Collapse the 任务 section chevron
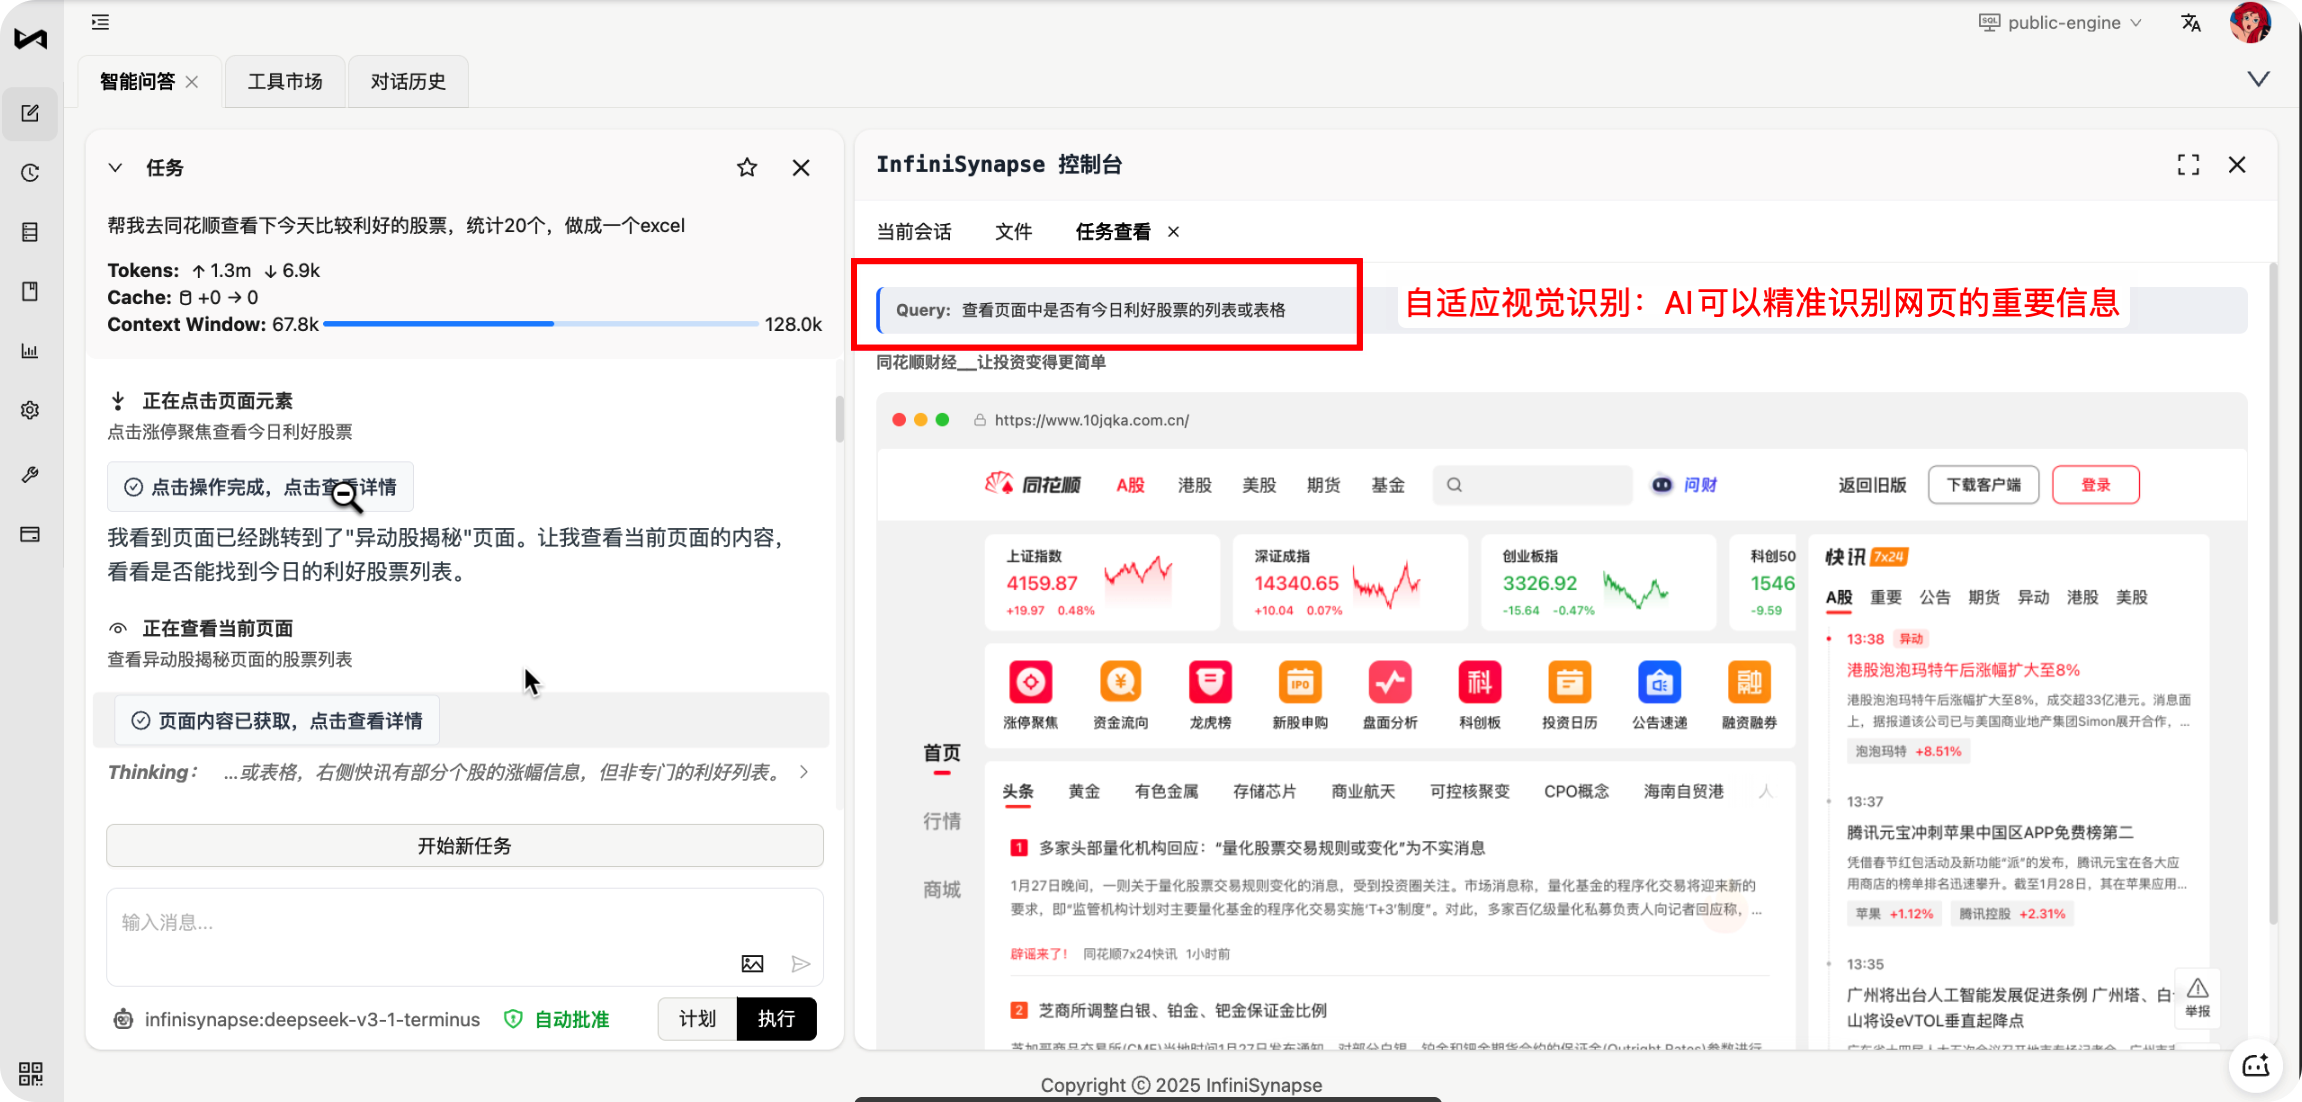 tap(116, 168)
